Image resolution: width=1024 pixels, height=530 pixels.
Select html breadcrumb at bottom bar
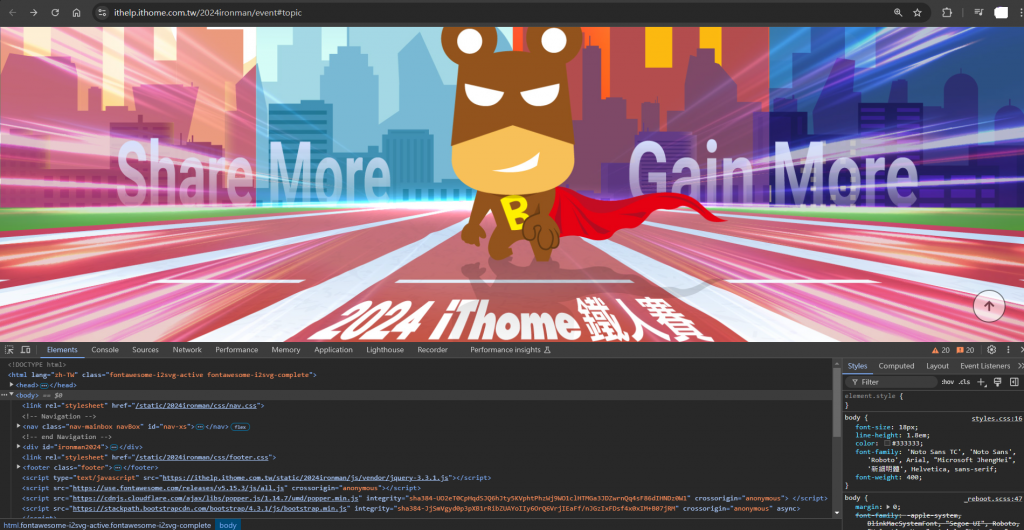106,525
